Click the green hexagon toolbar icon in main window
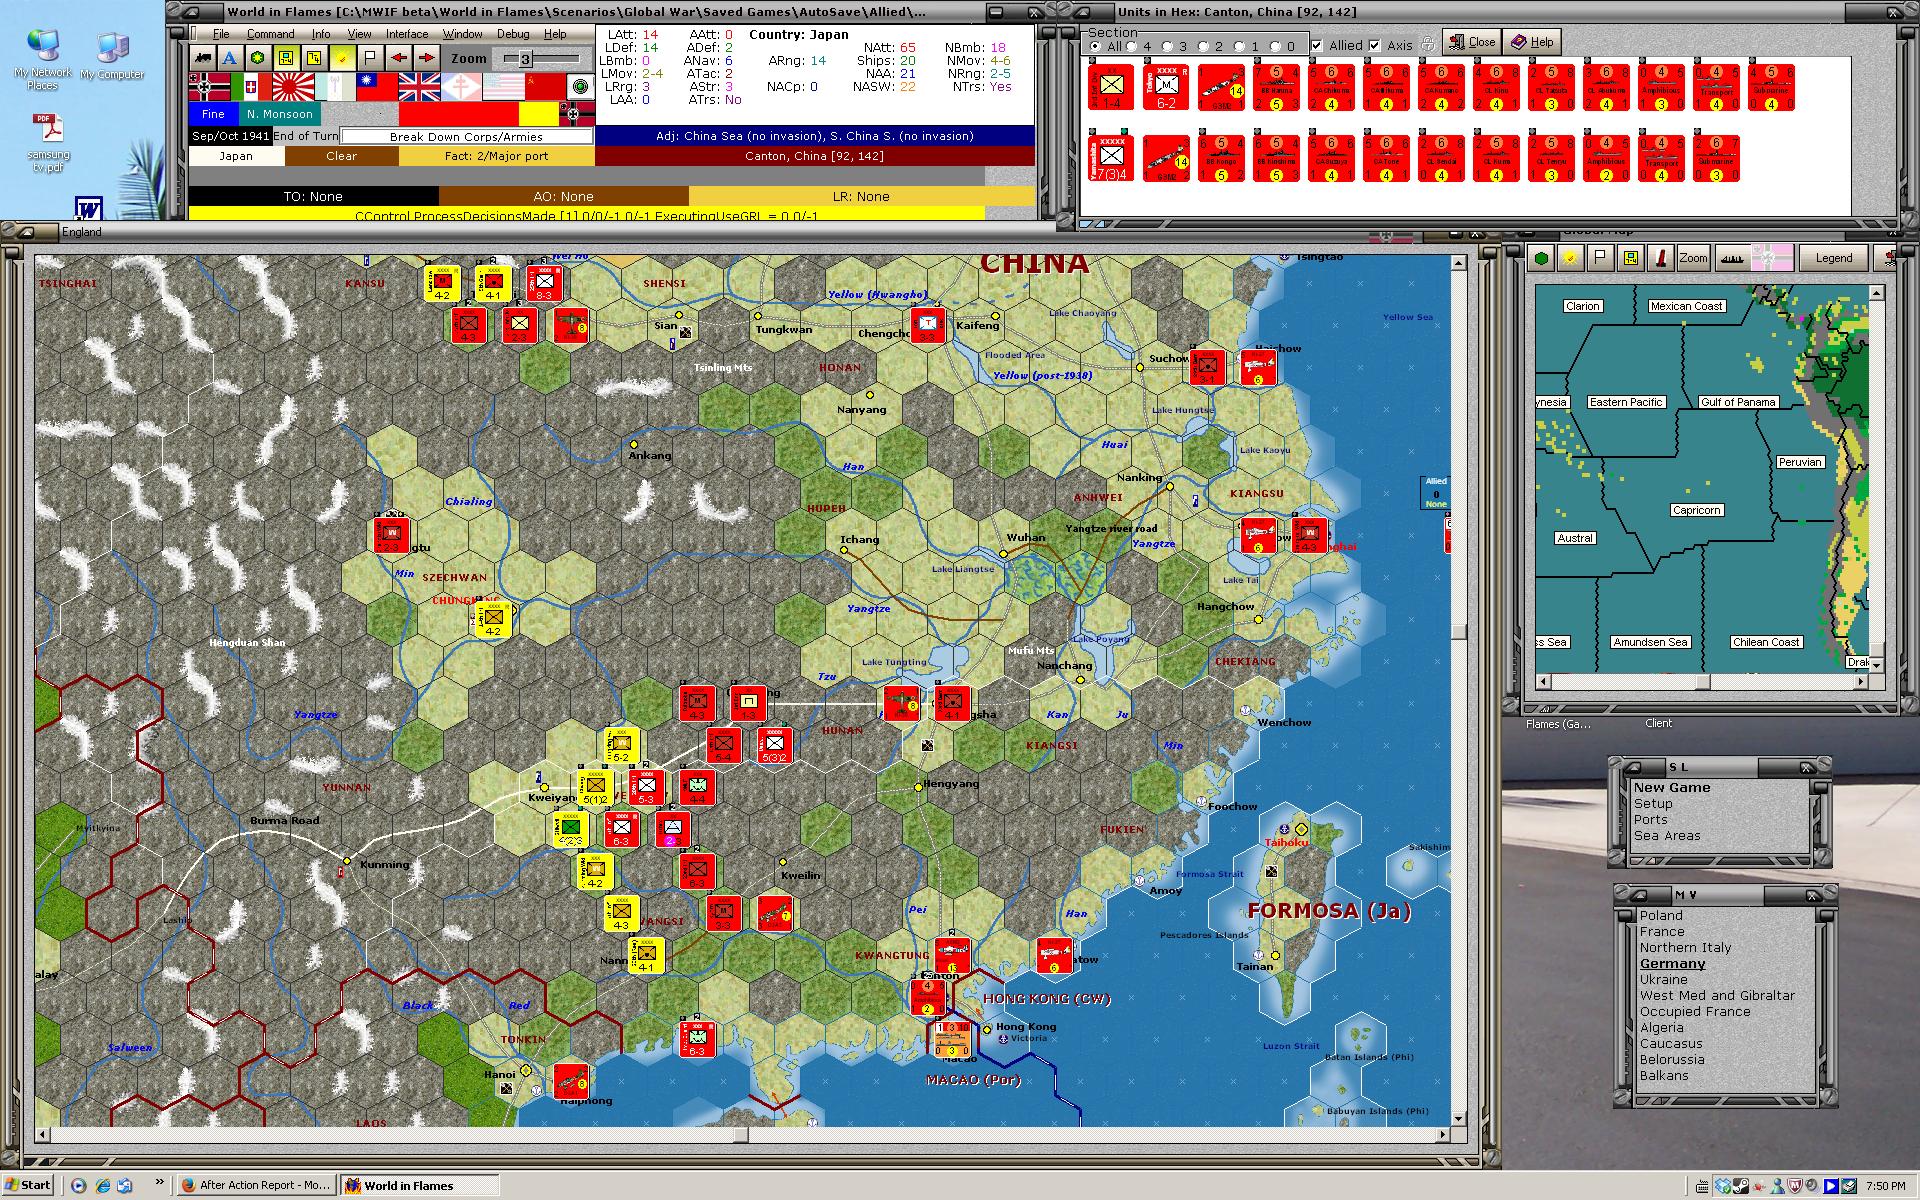 258,58
